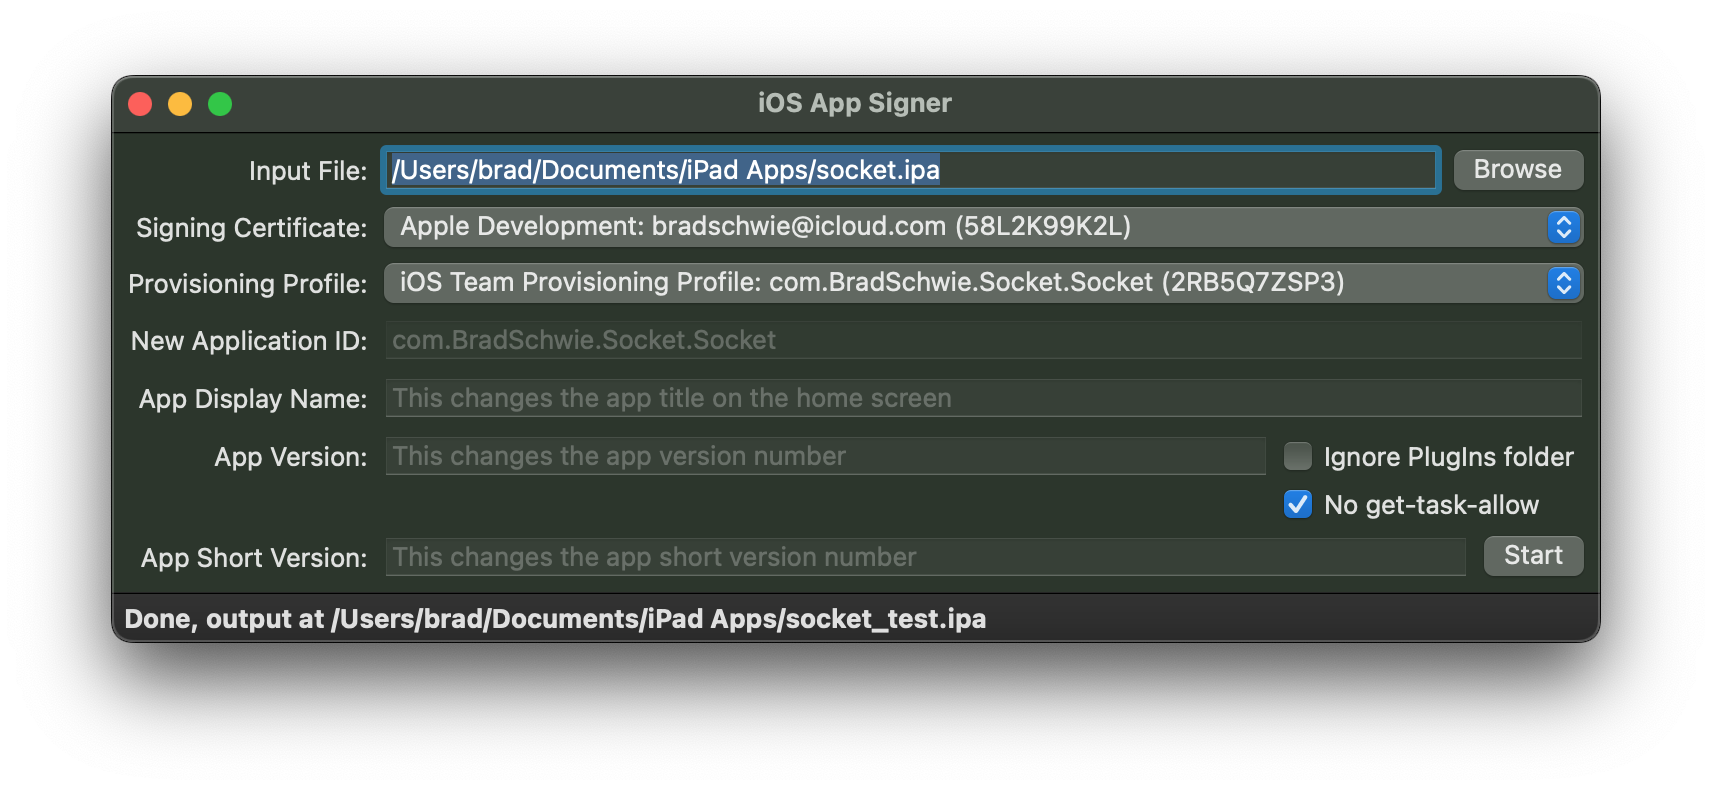Click the 'Input File:' label

tap(308, 171)
